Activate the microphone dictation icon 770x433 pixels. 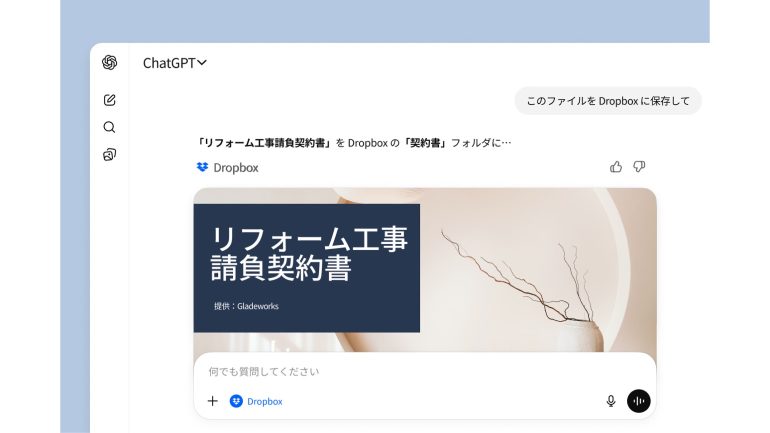pos(611,401)
